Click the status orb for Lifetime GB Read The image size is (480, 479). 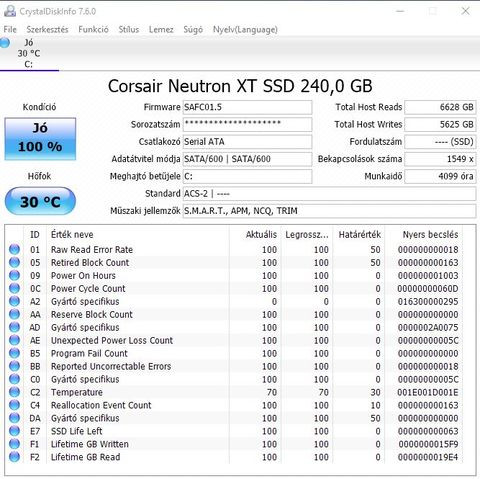[14, 457]
